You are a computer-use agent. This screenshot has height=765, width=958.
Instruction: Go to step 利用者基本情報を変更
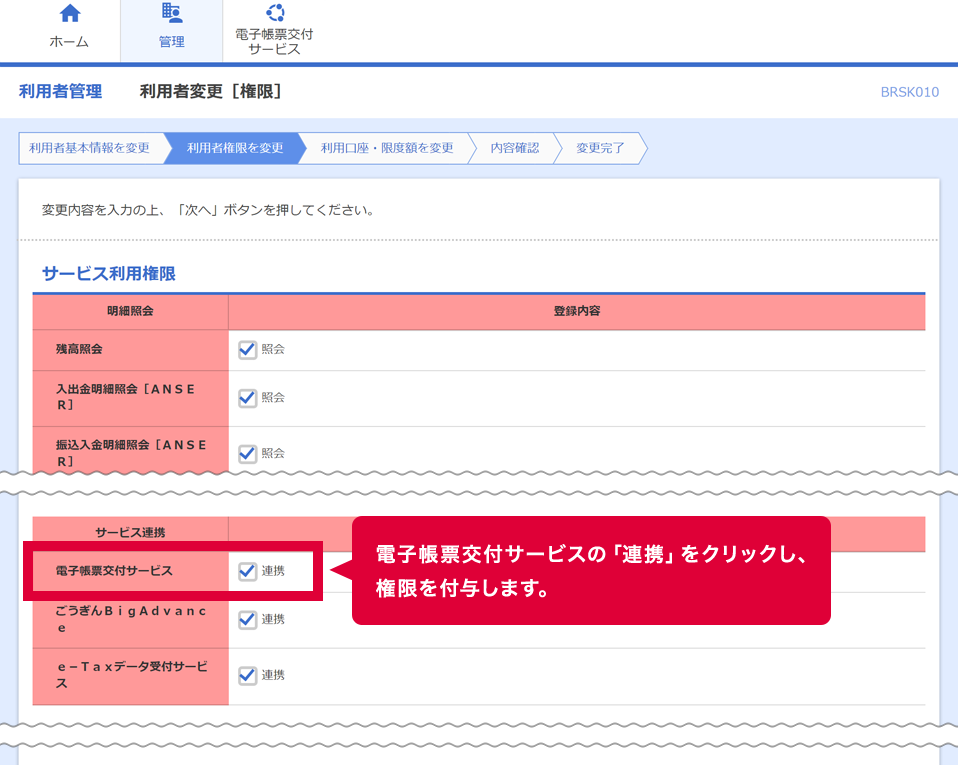click(x=89, y=148)
